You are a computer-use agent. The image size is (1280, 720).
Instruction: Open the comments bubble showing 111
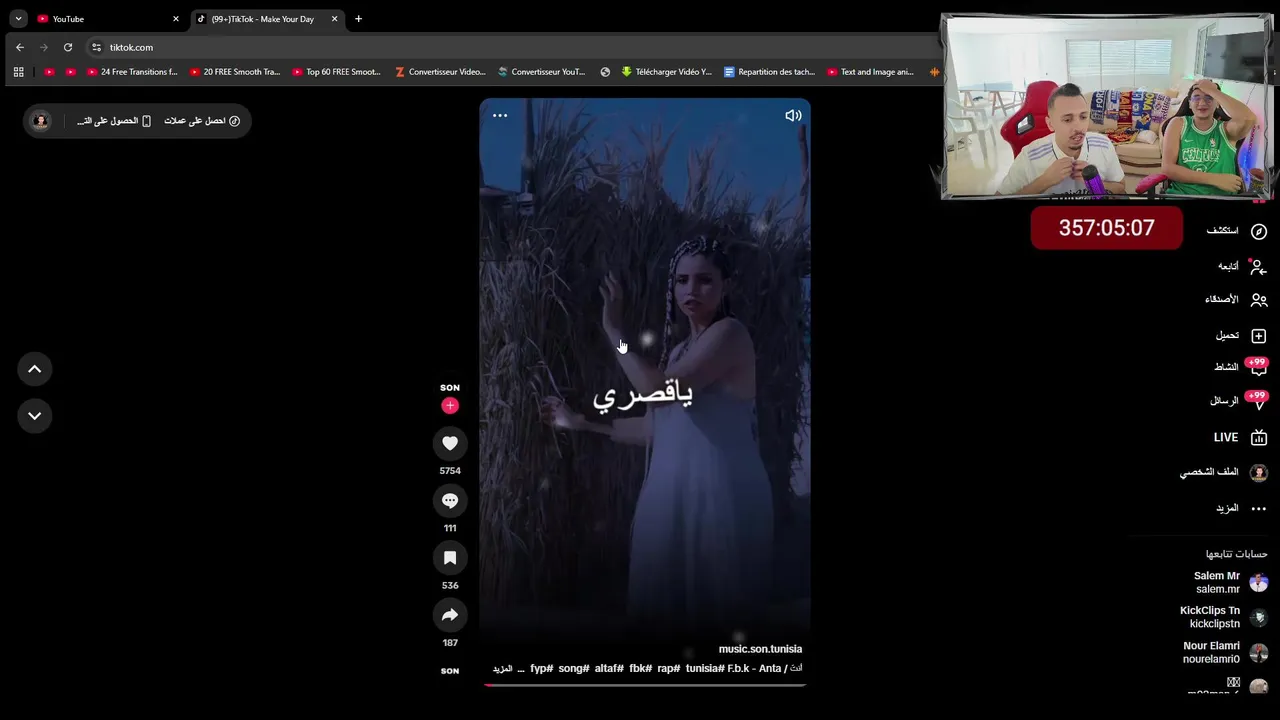(x=450, y=500)
